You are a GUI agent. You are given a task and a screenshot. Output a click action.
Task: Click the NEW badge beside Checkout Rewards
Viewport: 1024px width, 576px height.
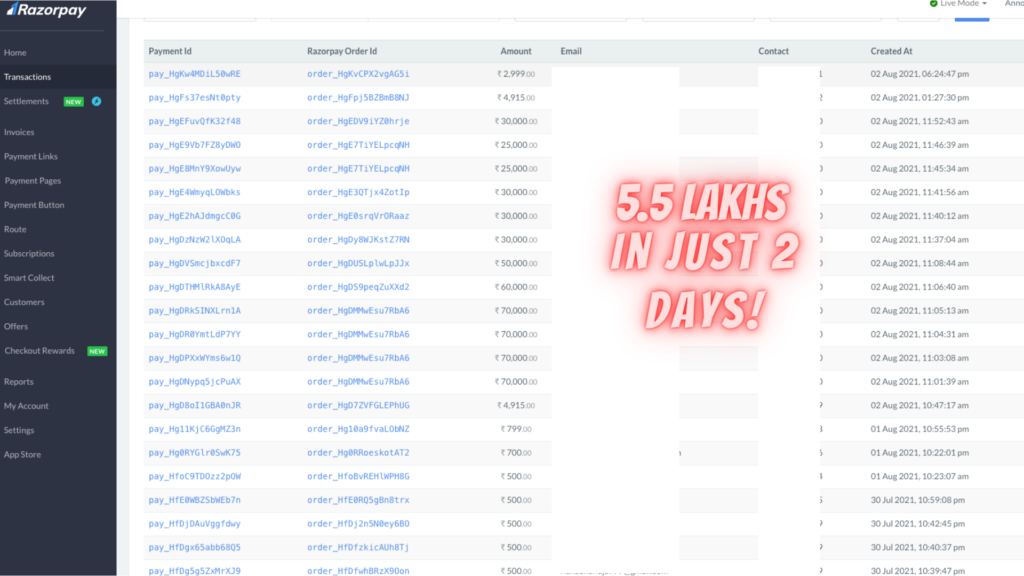97,351
